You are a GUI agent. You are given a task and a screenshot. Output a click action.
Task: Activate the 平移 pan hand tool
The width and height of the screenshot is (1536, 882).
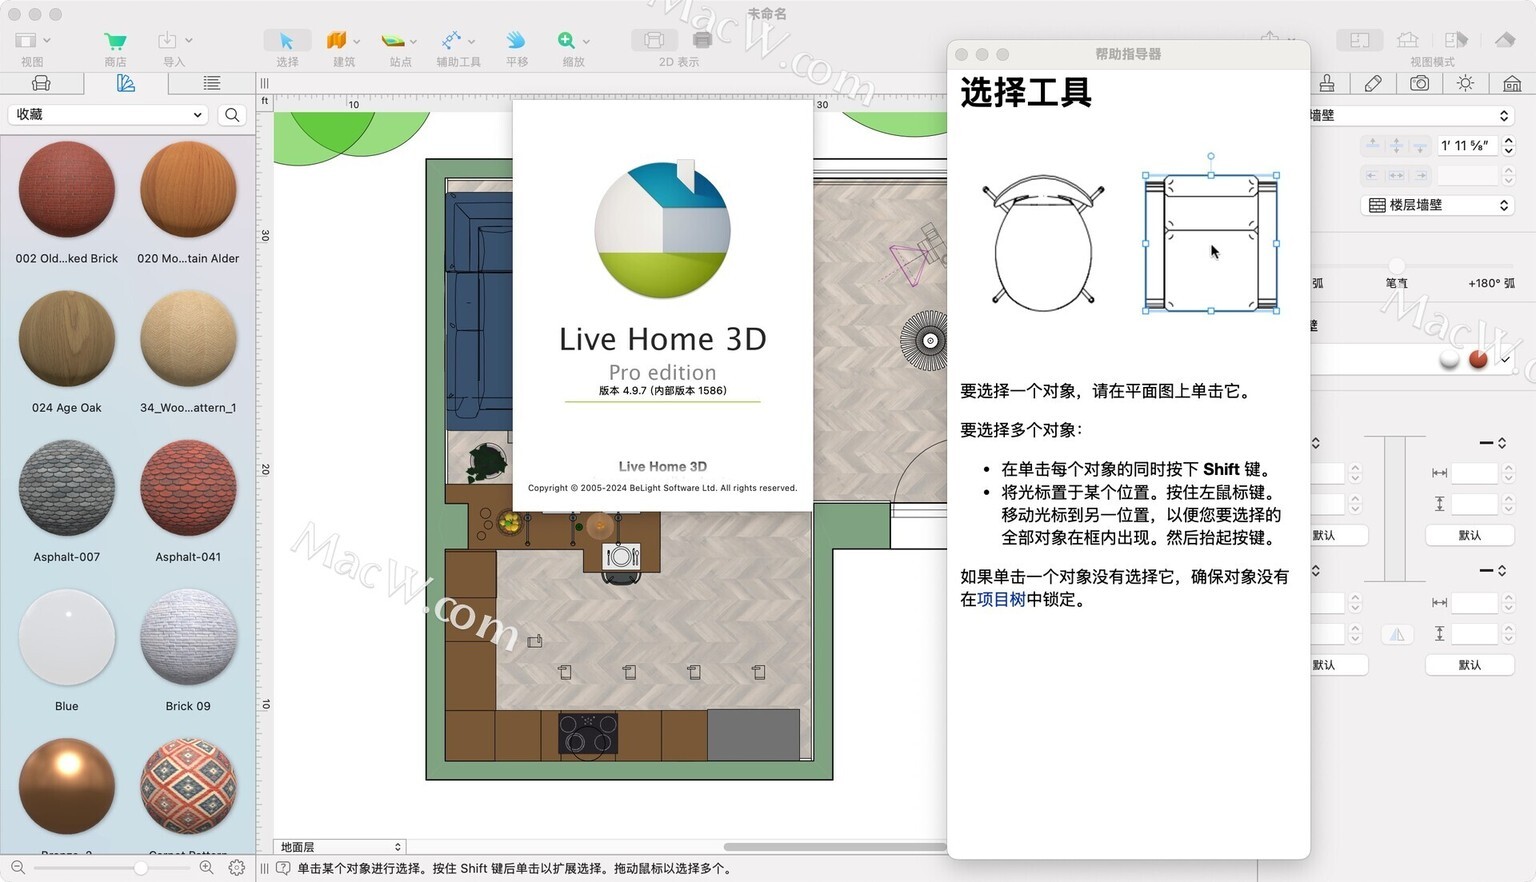tap(516, 41)
